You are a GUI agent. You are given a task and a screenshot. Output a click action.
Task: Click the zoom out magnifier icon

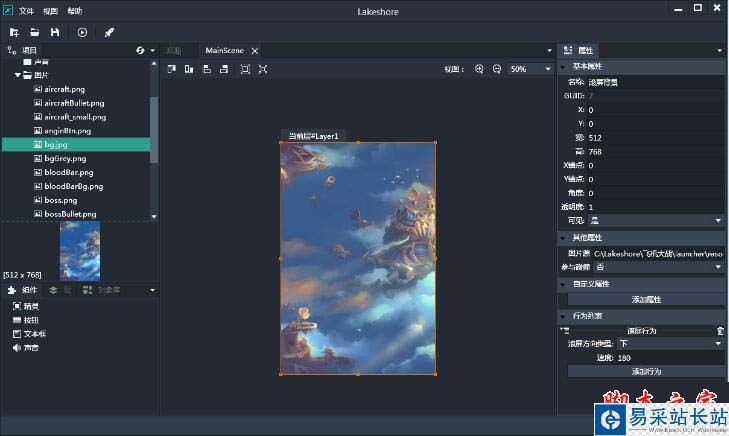496,69
